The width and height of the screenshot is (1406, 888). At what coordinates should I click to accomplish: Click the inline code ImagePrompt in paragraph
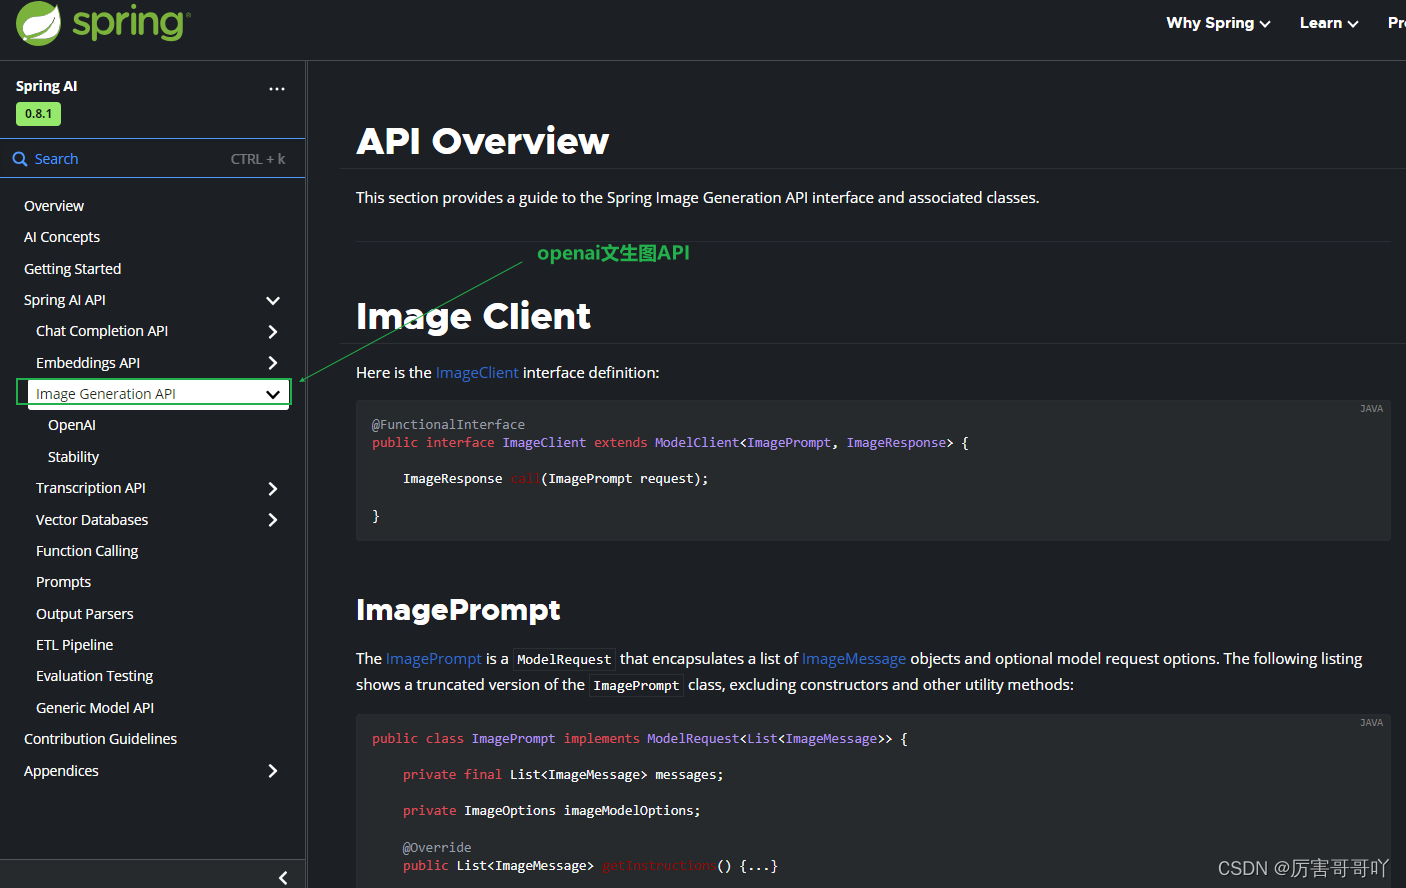point(636,686)
